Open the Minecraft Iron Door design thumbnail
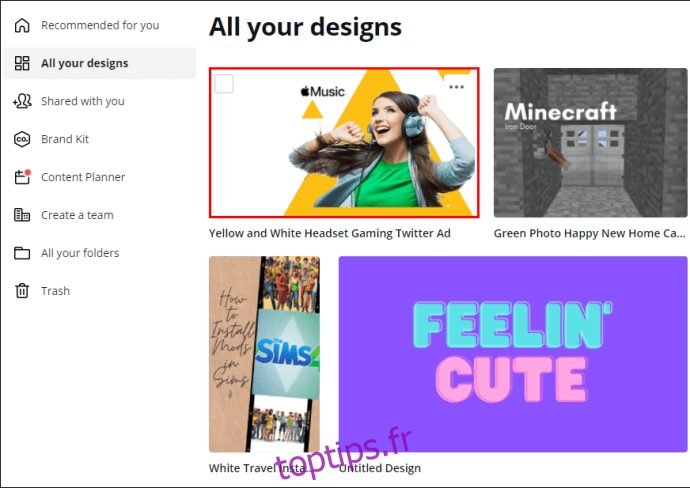The height and width of the screenshot is (488, 690). [x=591, y=143]
